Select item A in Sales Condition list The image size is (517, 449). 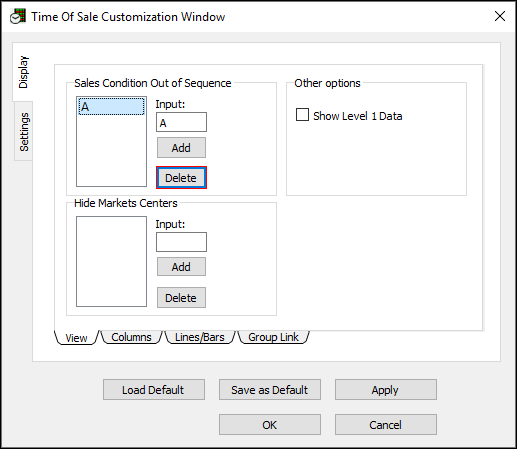(111, 107)
